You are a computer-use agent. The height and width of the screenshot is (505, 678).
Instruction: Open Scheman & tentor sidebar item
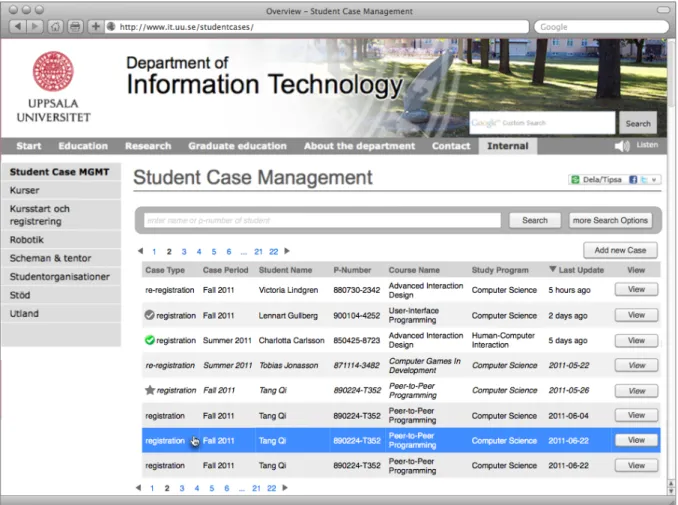tap(61, 258)
